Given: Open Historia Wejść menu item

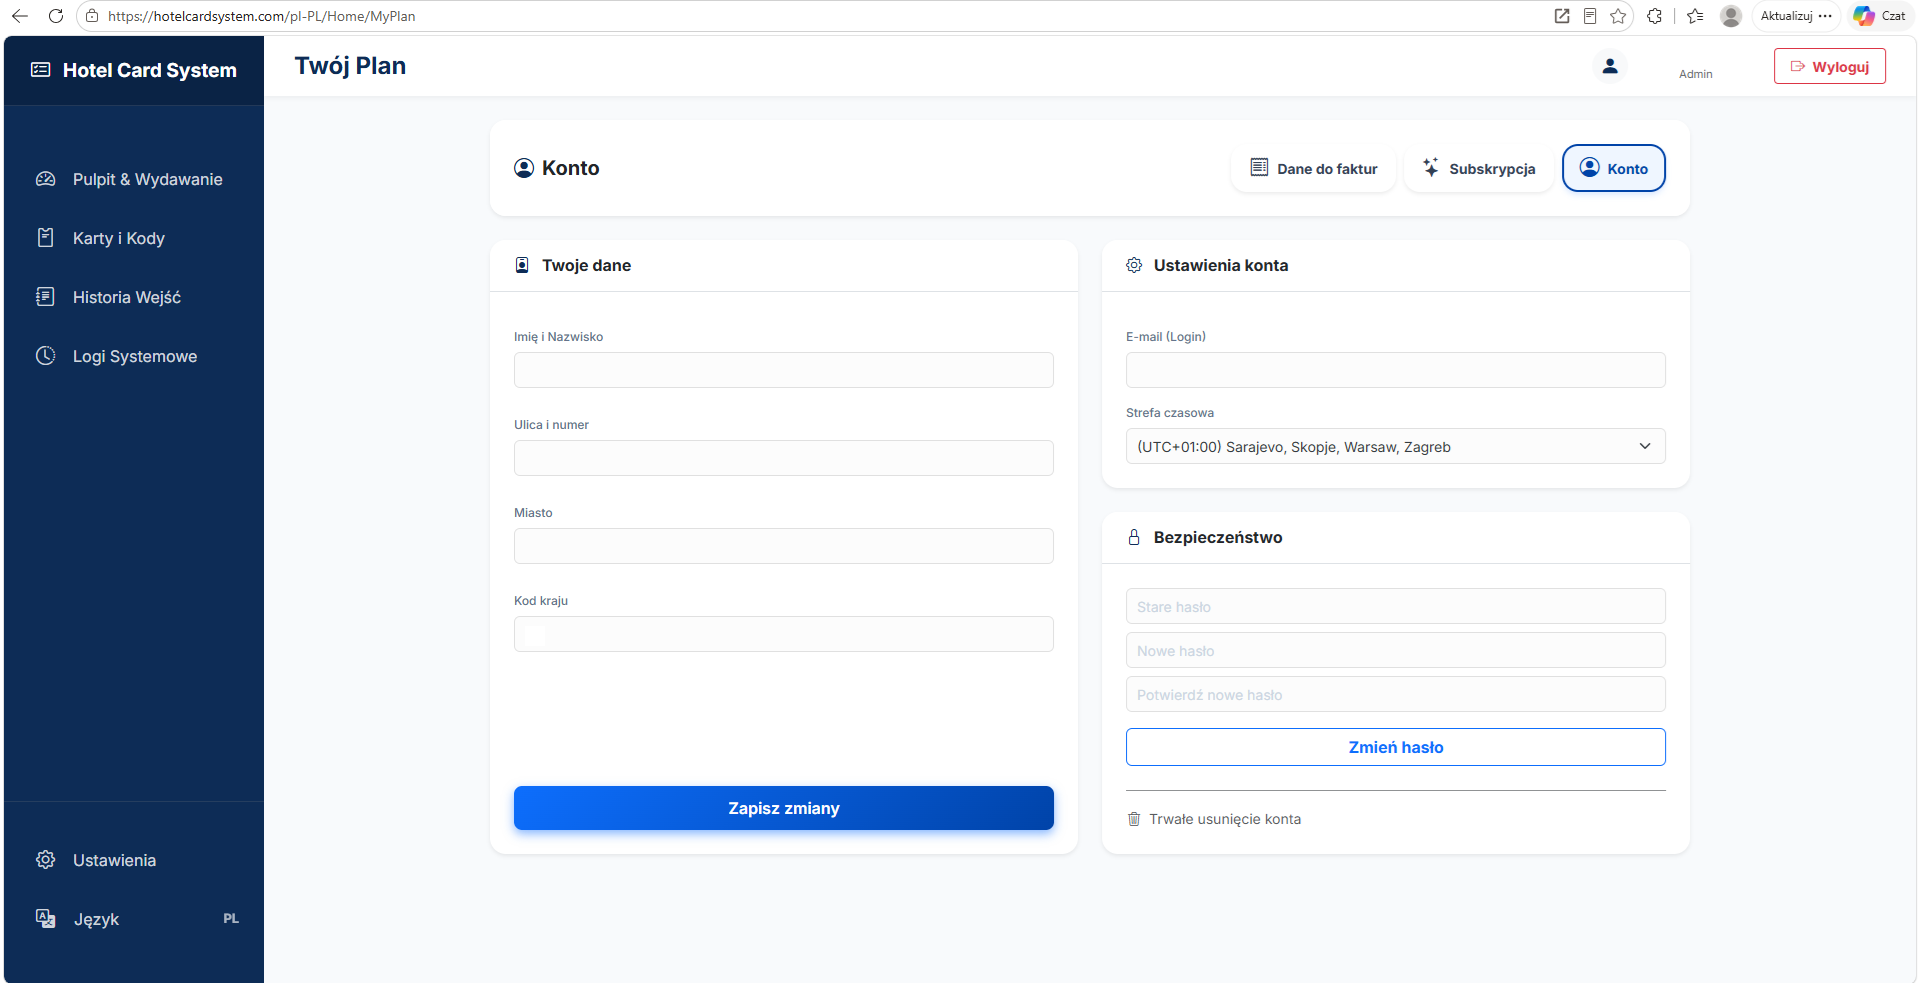Looking at the screenshot, I should click(134, 297).
